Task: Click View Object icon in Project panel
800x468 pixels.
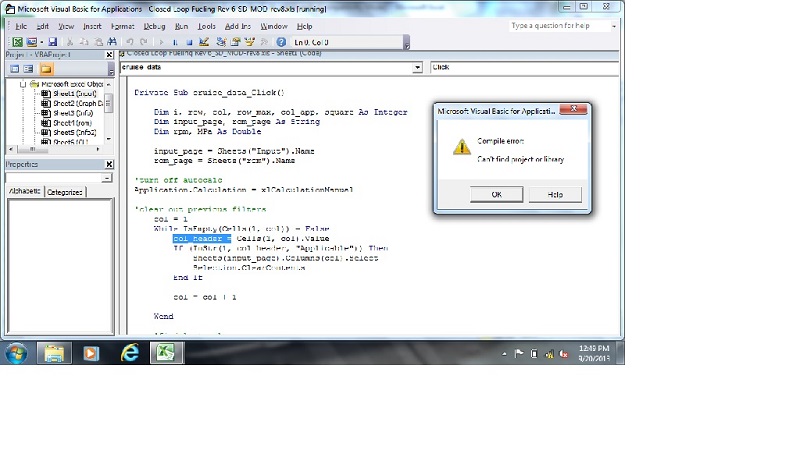Action: pyautogui.click(x=29, y=69)
